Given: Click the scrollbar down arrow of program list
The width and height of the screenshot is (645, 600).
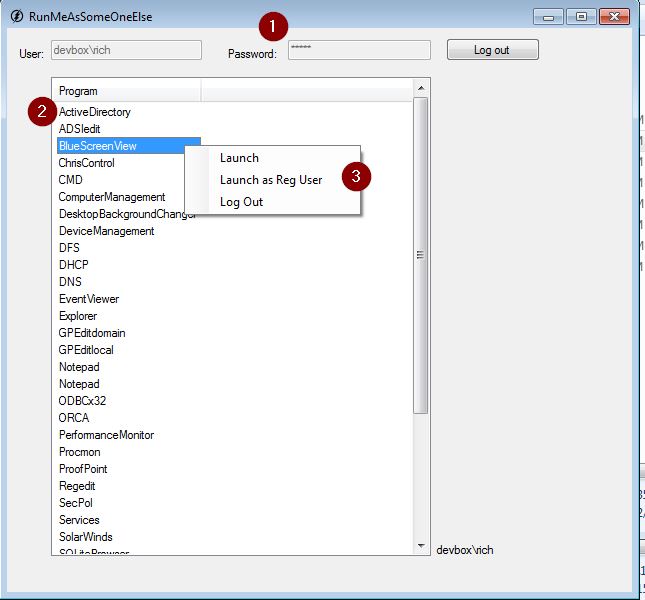Looking at the screenshot, I should (x=421, y=546).
